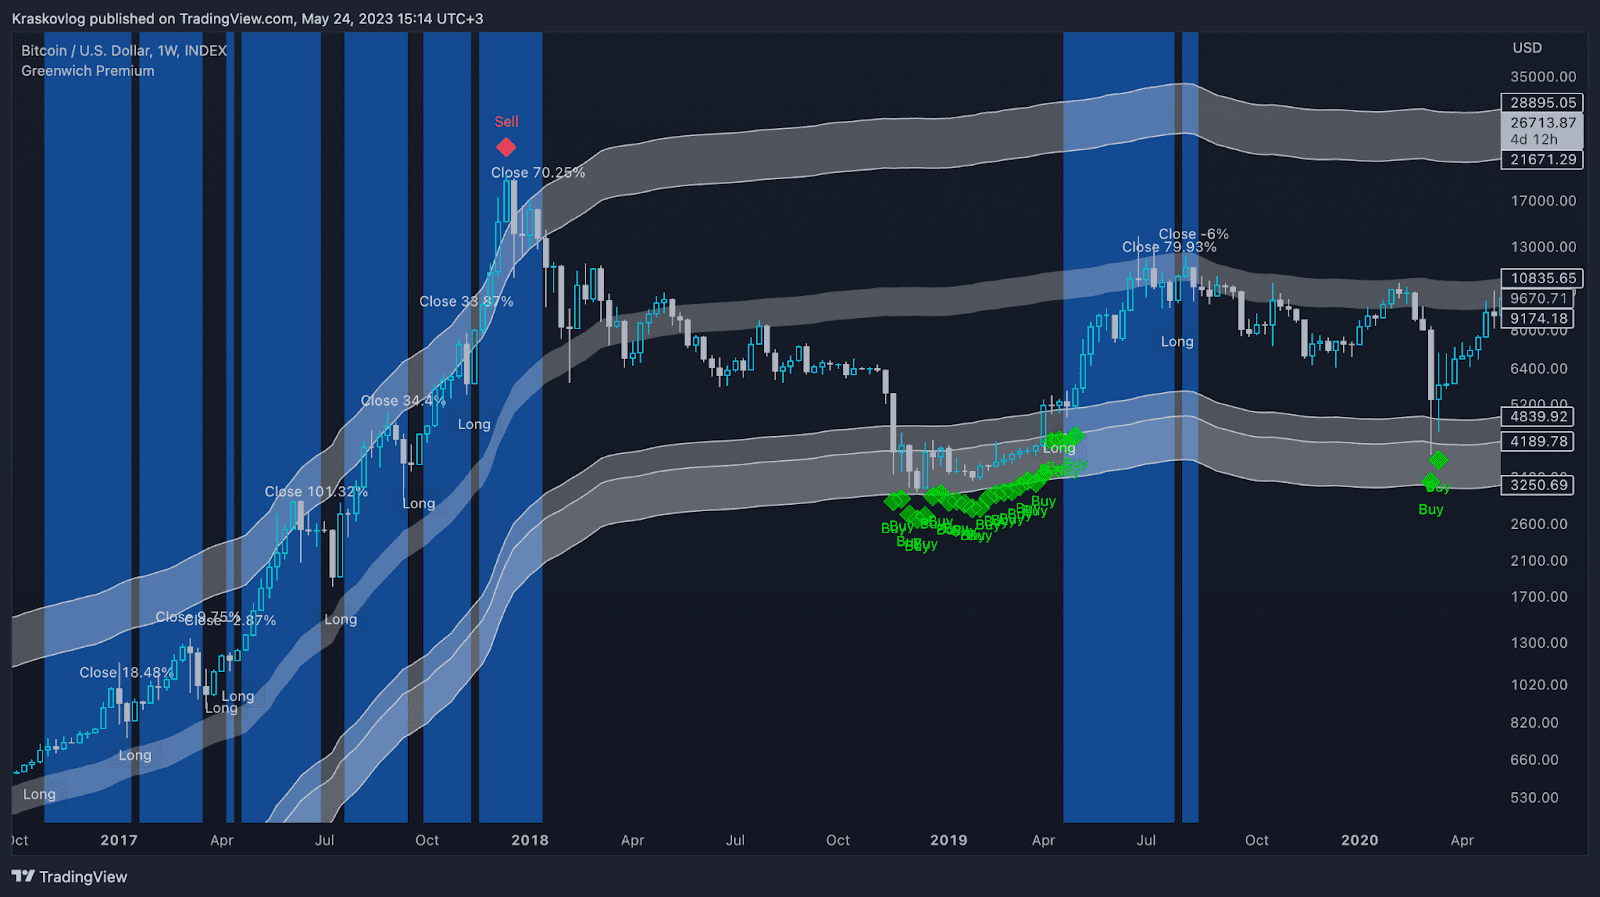Click the Close -6% trade label
This screenshot has width=1600, height=897.
click(x=1193, y=234)
